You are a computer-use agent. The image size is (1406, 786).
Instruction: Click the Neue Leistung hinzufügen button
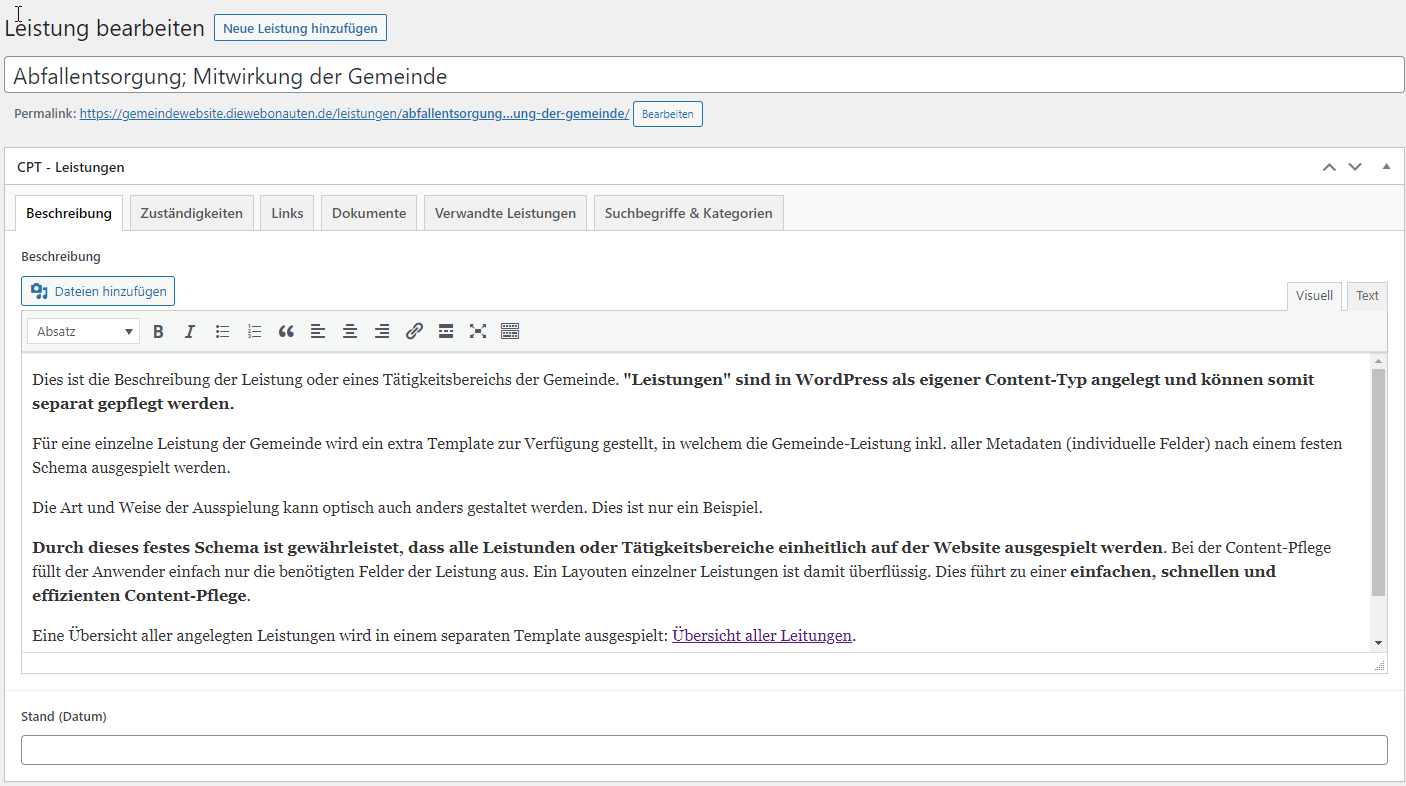[300, 28]
